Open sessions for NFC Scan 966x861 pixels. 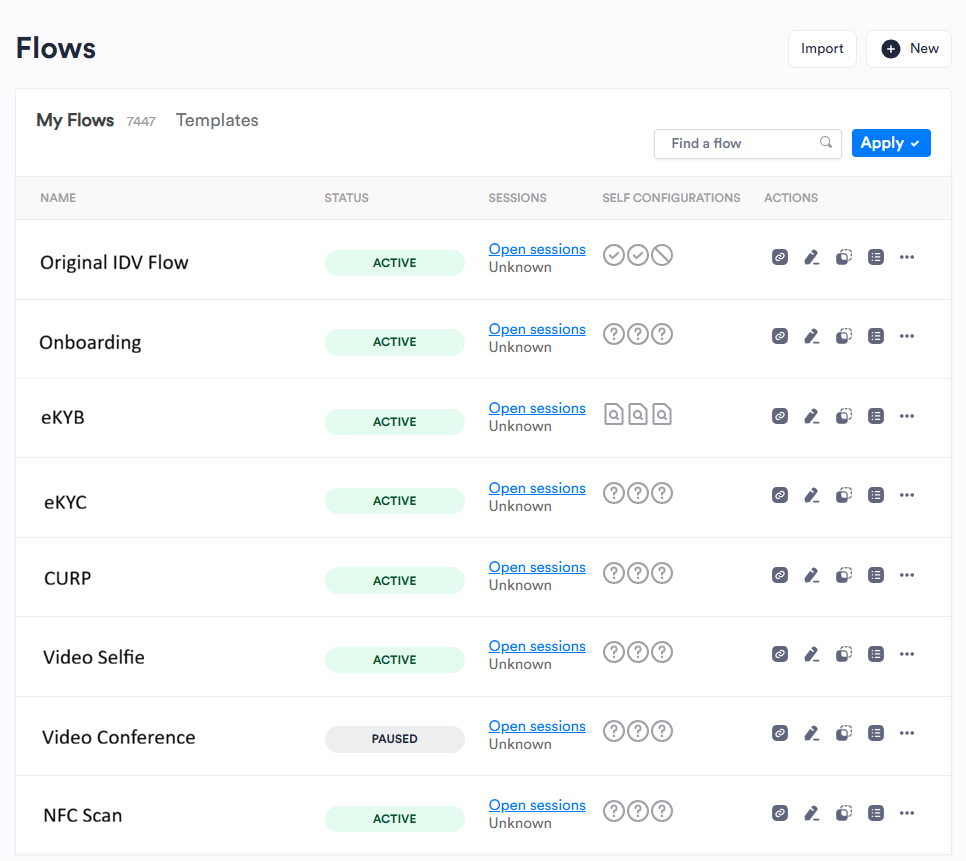coord(537,805)
